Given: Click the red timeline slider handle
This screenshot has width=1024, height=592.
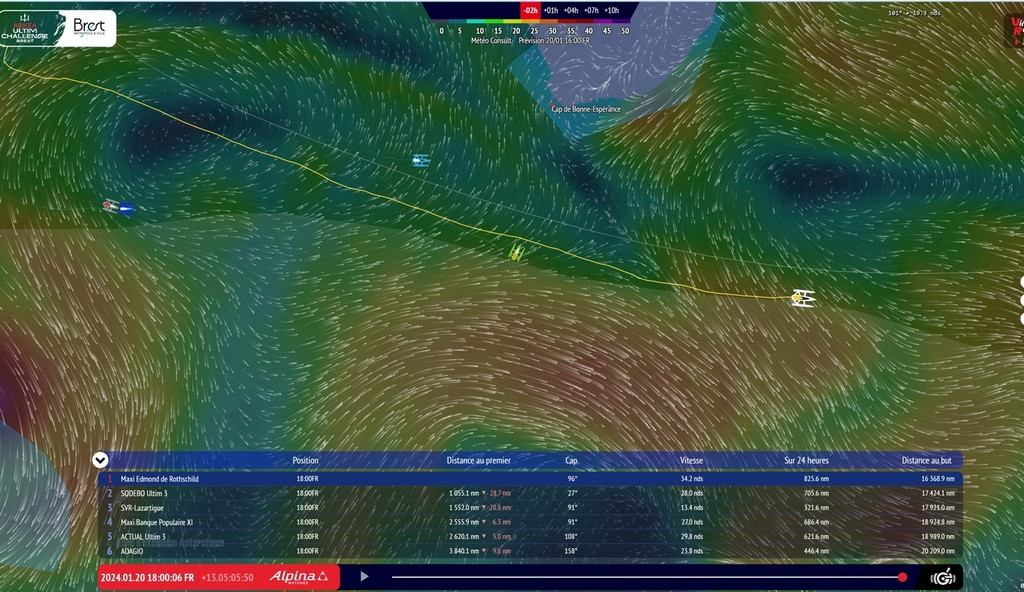Looking at the screenshot, I should pos(903,577).
